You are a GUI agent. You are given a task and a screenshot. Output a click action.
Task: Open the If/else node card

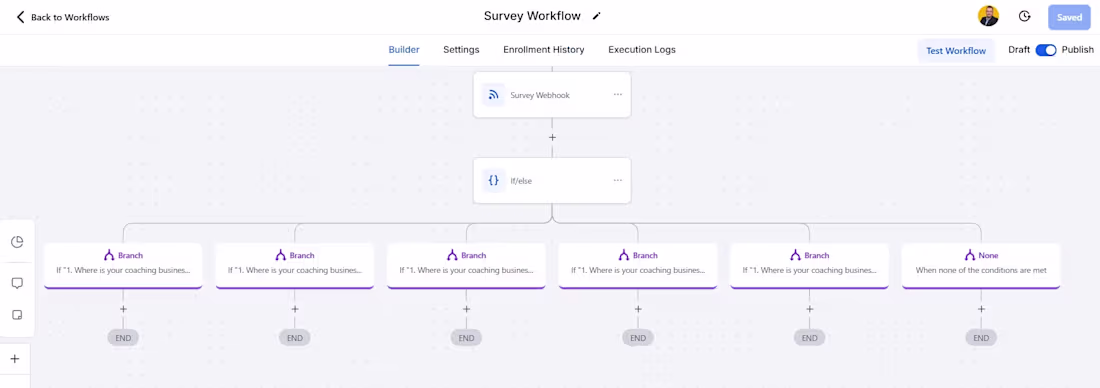(552, 180)
